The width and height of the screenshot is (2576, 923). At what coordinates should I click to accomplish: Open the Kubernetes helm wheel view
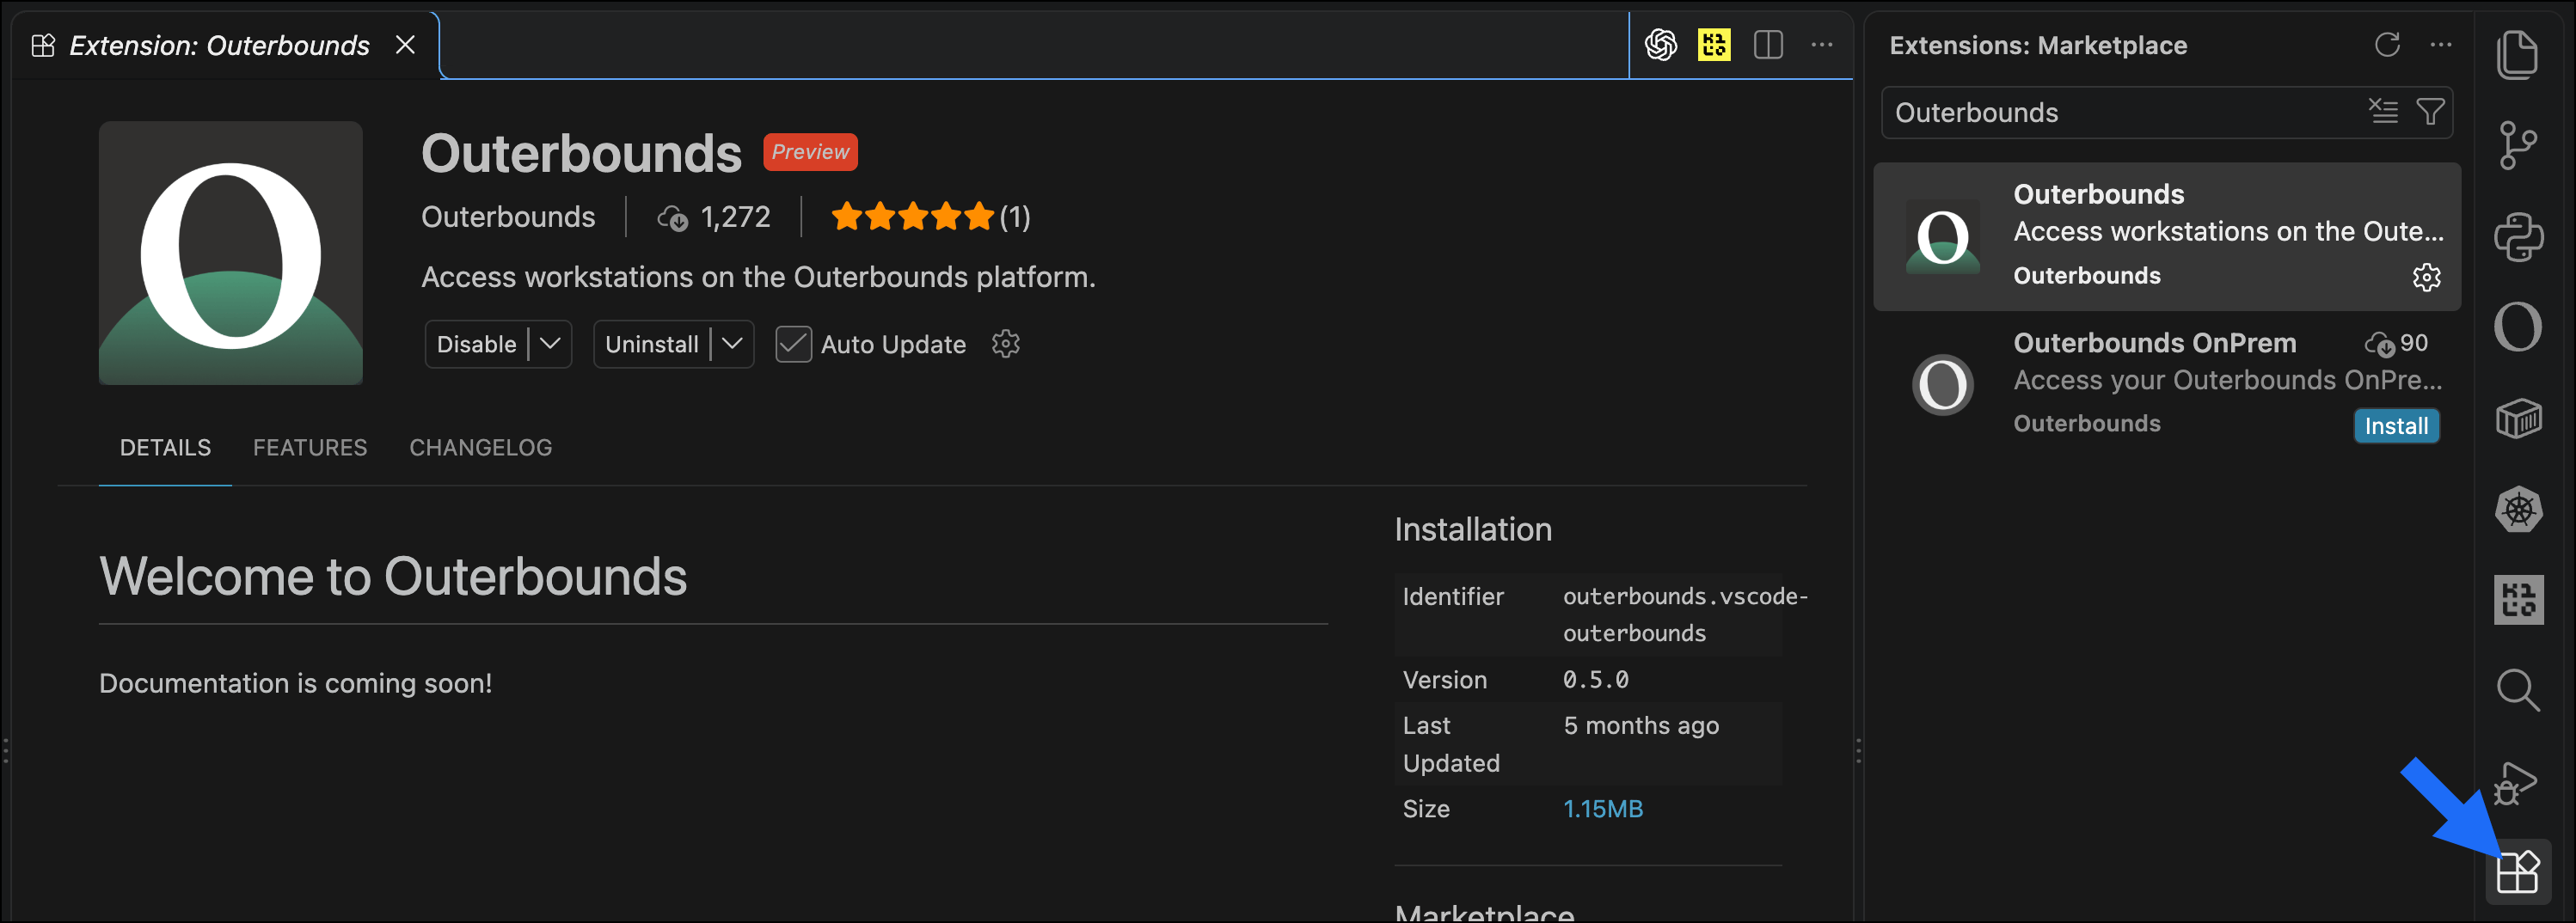tap(2518, 509)
